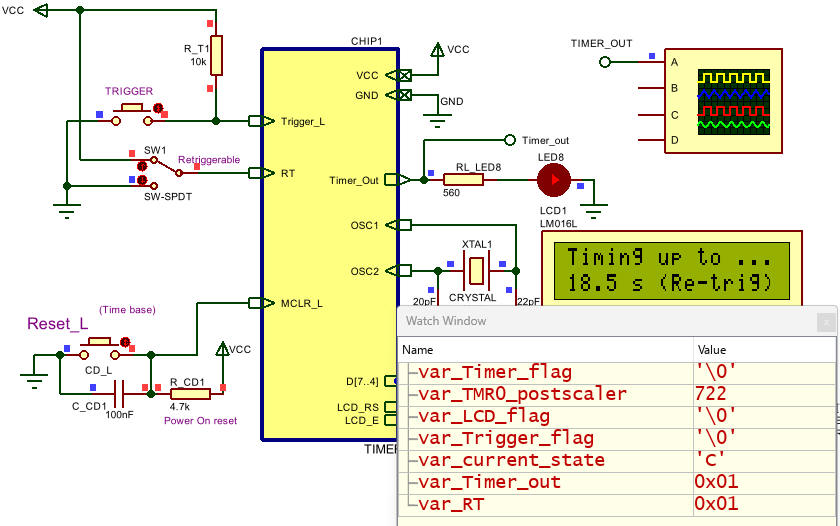Toggle the TRIGGER button red latch dot
Viewport: 840px width, 526px height.
(158, 106)
